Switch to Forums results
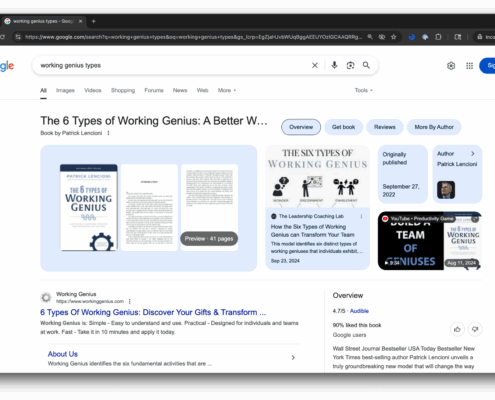This screenshot has height=400, width=495. tap(154, 90)
